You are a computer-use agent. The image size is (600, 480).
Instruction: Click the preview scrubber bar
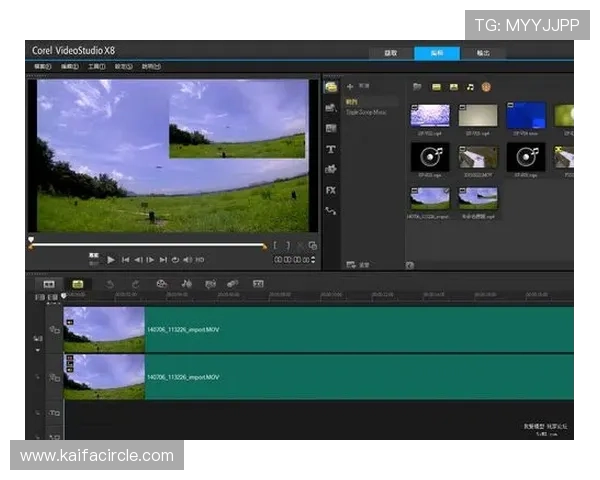coord(148,243)
